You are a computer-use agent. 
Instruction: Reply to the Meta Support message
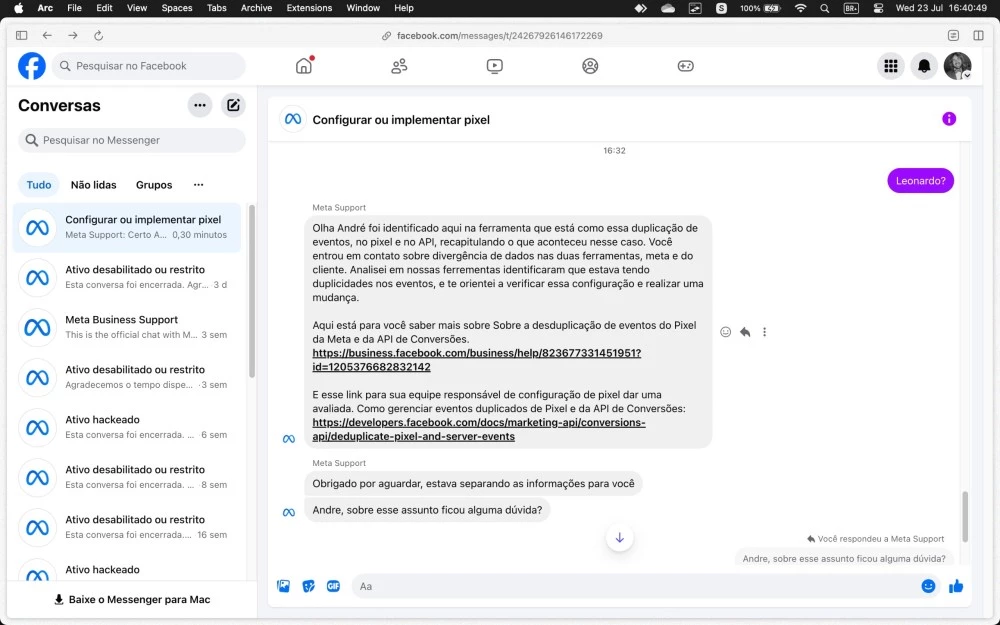pos(745,332)
